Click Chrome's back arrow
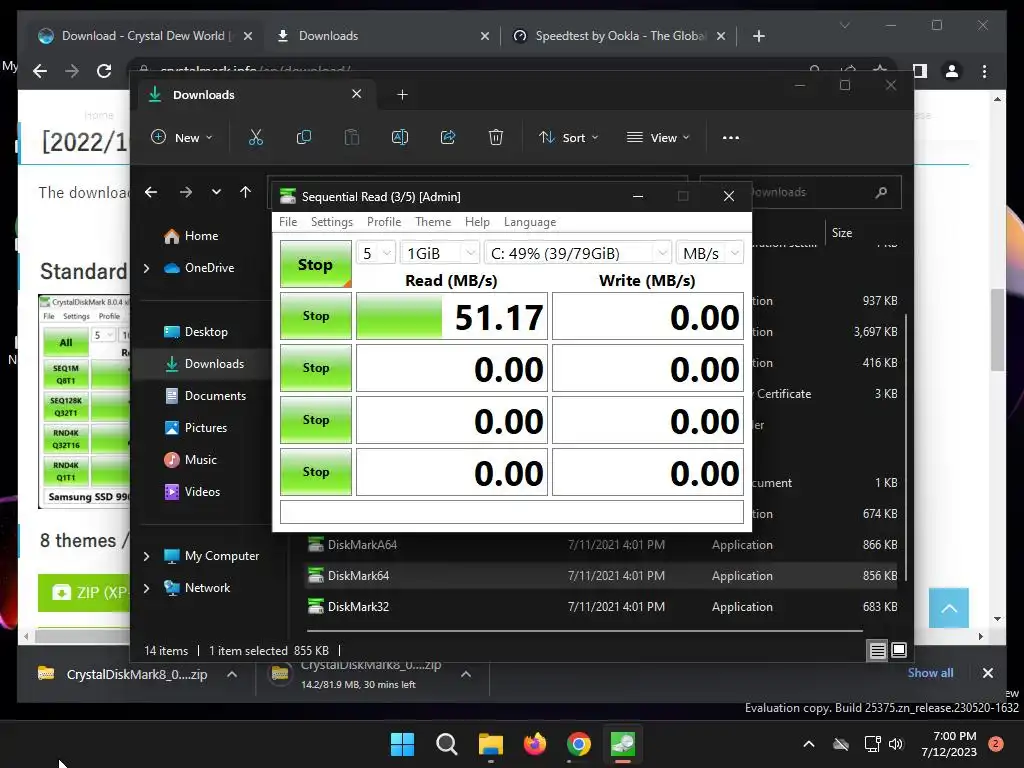 point(40,71)
